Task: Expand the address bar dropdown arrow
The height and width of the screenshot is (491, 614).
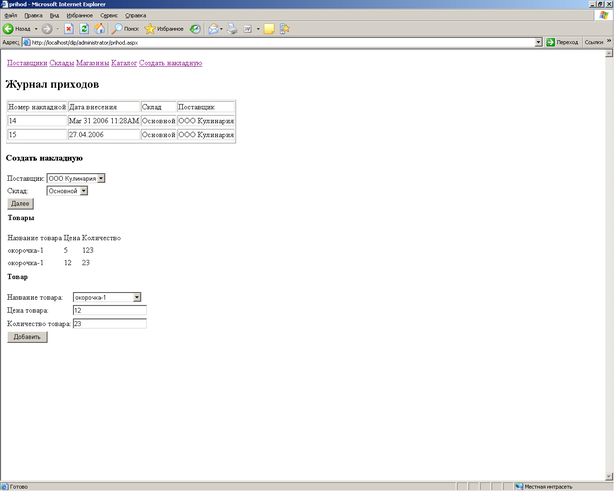Action: [538, 42]
